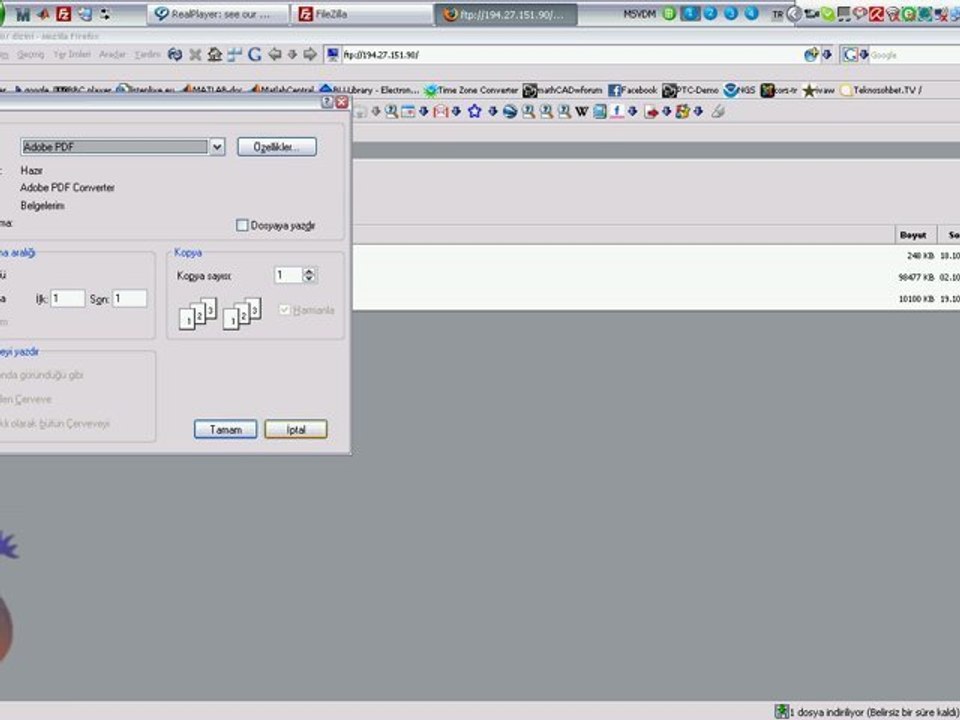The image size is (960, 720).
Task: Switch to MSVDM virtual desktop 3
Action: coord(730,13)
